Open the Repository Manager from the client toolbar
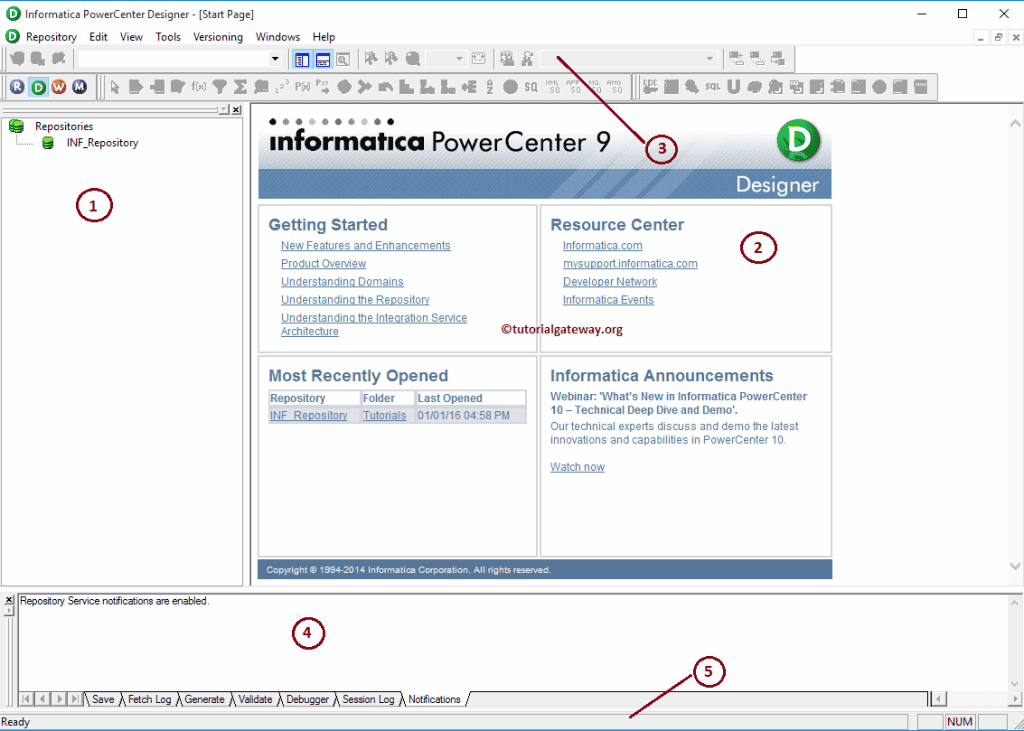This screenshot has height=731, width=1024. click(17, 87)
